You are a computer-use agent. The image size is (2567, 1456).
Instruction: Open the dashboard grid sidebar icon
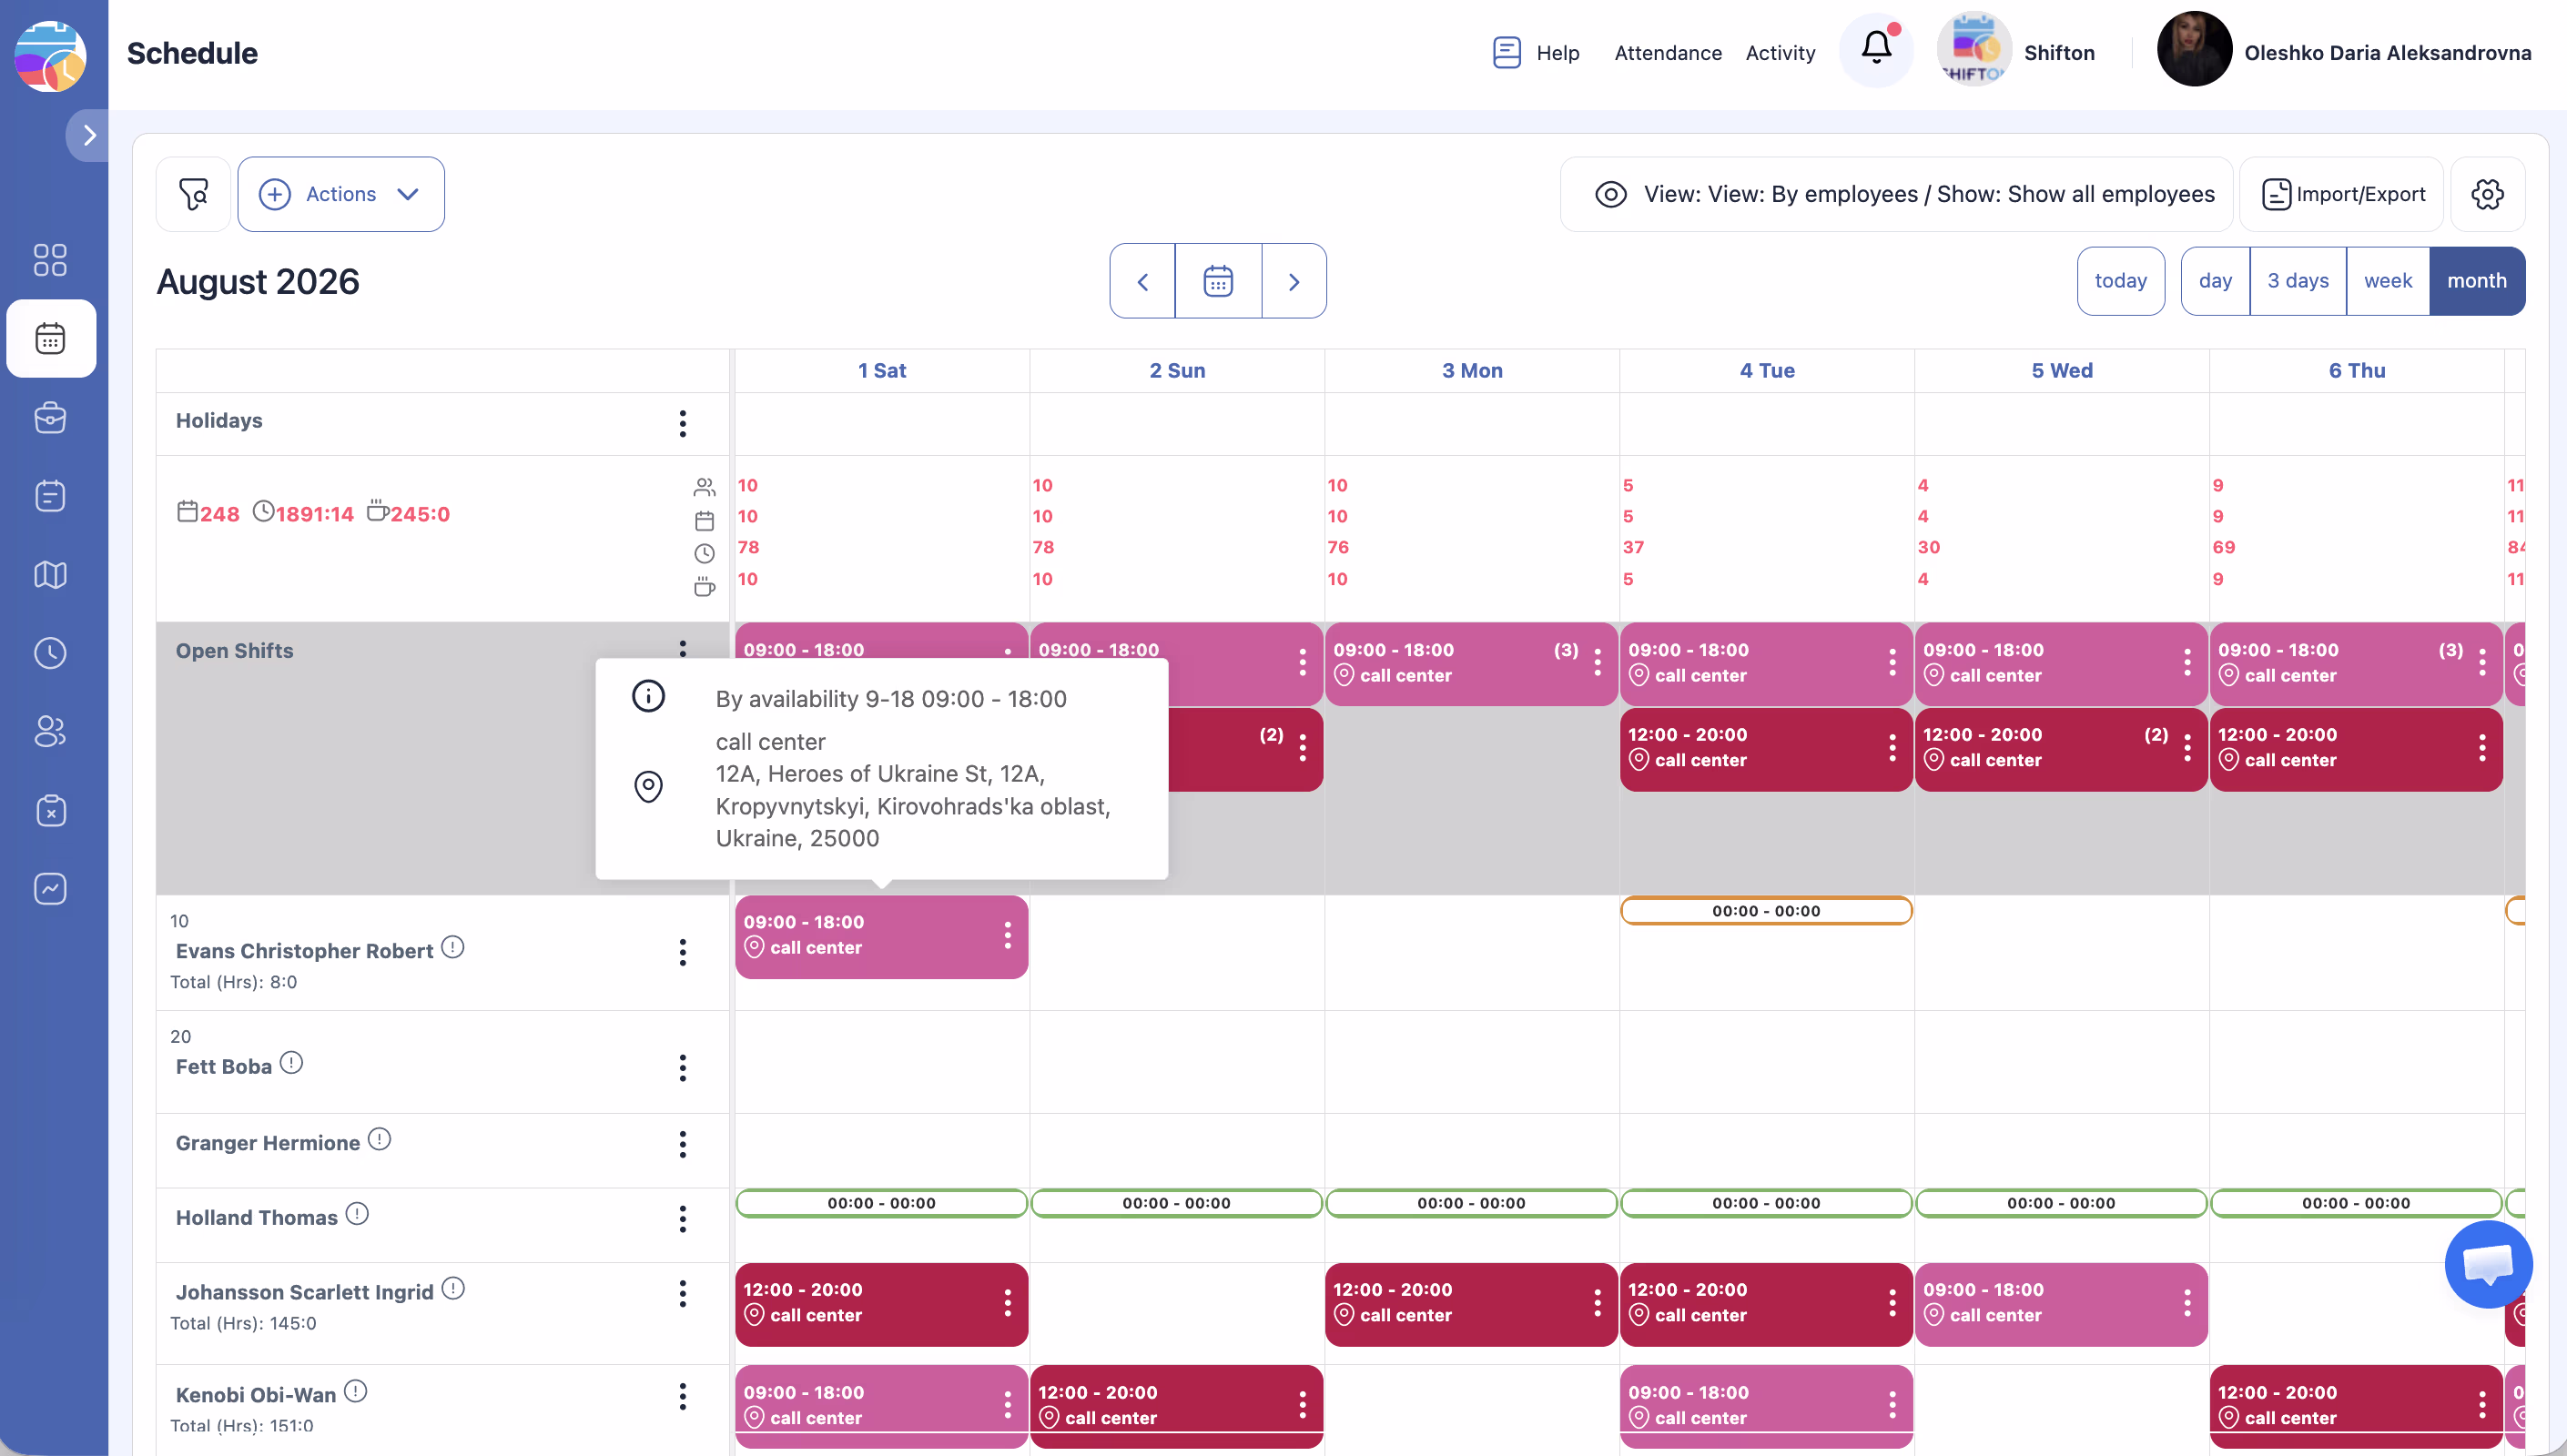[x=50, y=260]
